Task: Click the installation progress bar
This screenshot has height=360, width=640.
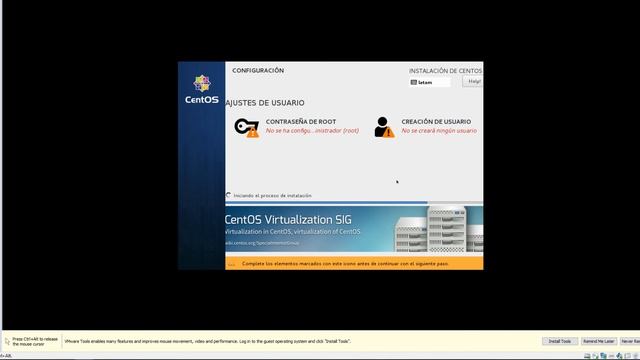Action: 354,202
